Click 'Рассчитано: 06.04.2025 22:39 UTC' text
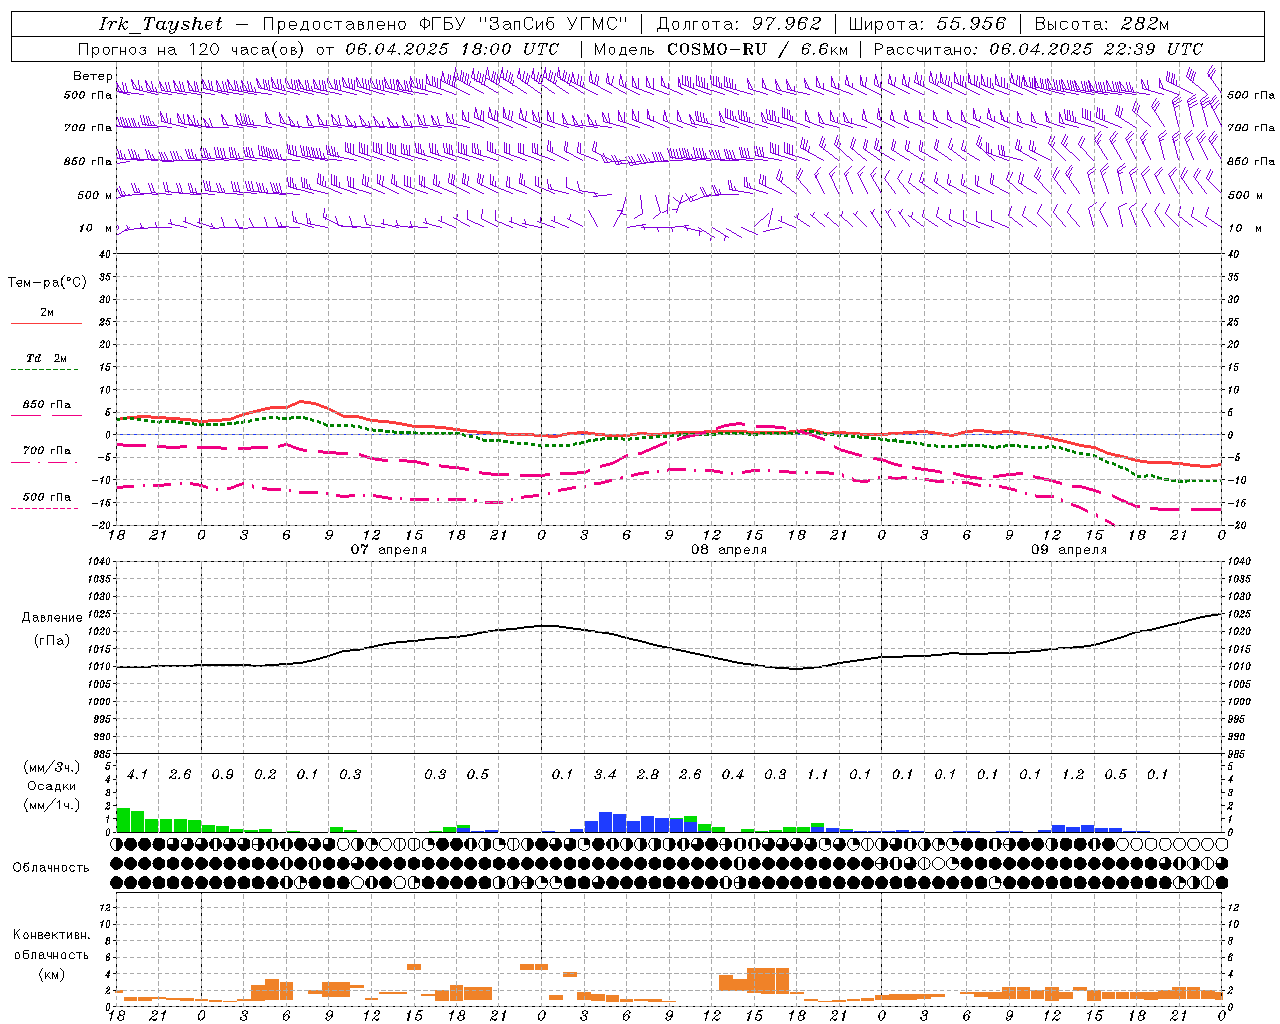Viewport: 1280px width, 1024px height. [1038, 49]
